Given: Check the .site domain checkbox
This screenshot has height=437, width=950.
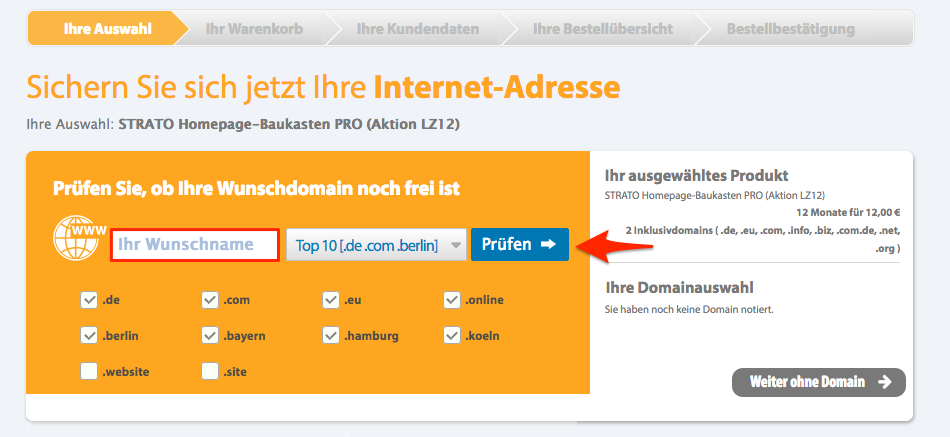Looking at the screenshot, I should (x=210, y=371).
